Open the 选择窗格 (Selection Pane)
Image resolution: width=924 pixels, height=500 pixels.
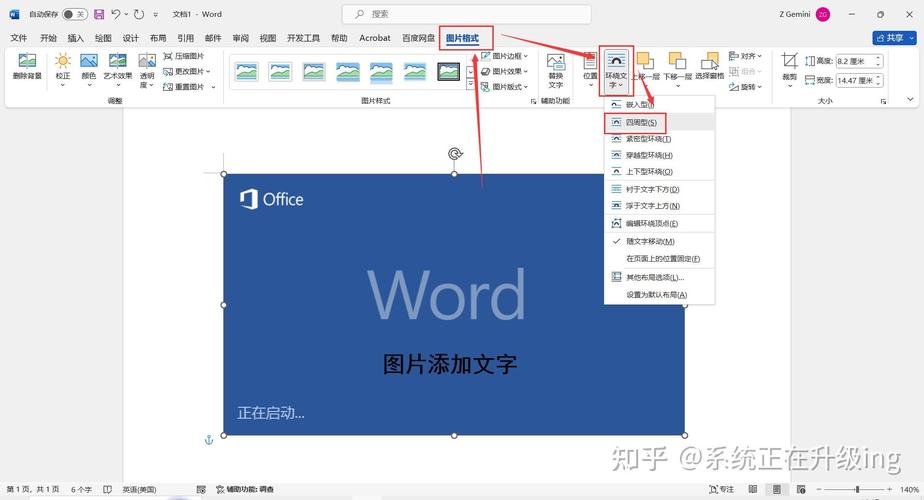tap(710, 66)
